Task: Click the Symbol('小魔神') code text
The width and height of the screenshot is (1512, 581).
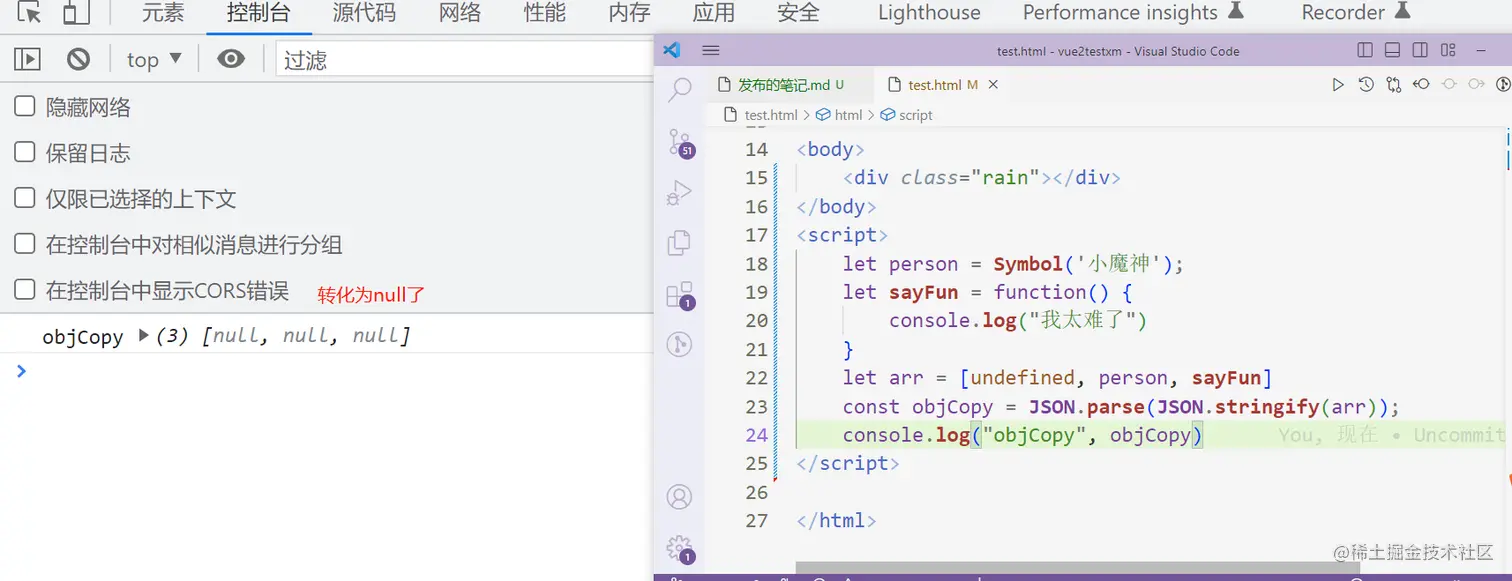Action: [x=1085, y=264]
